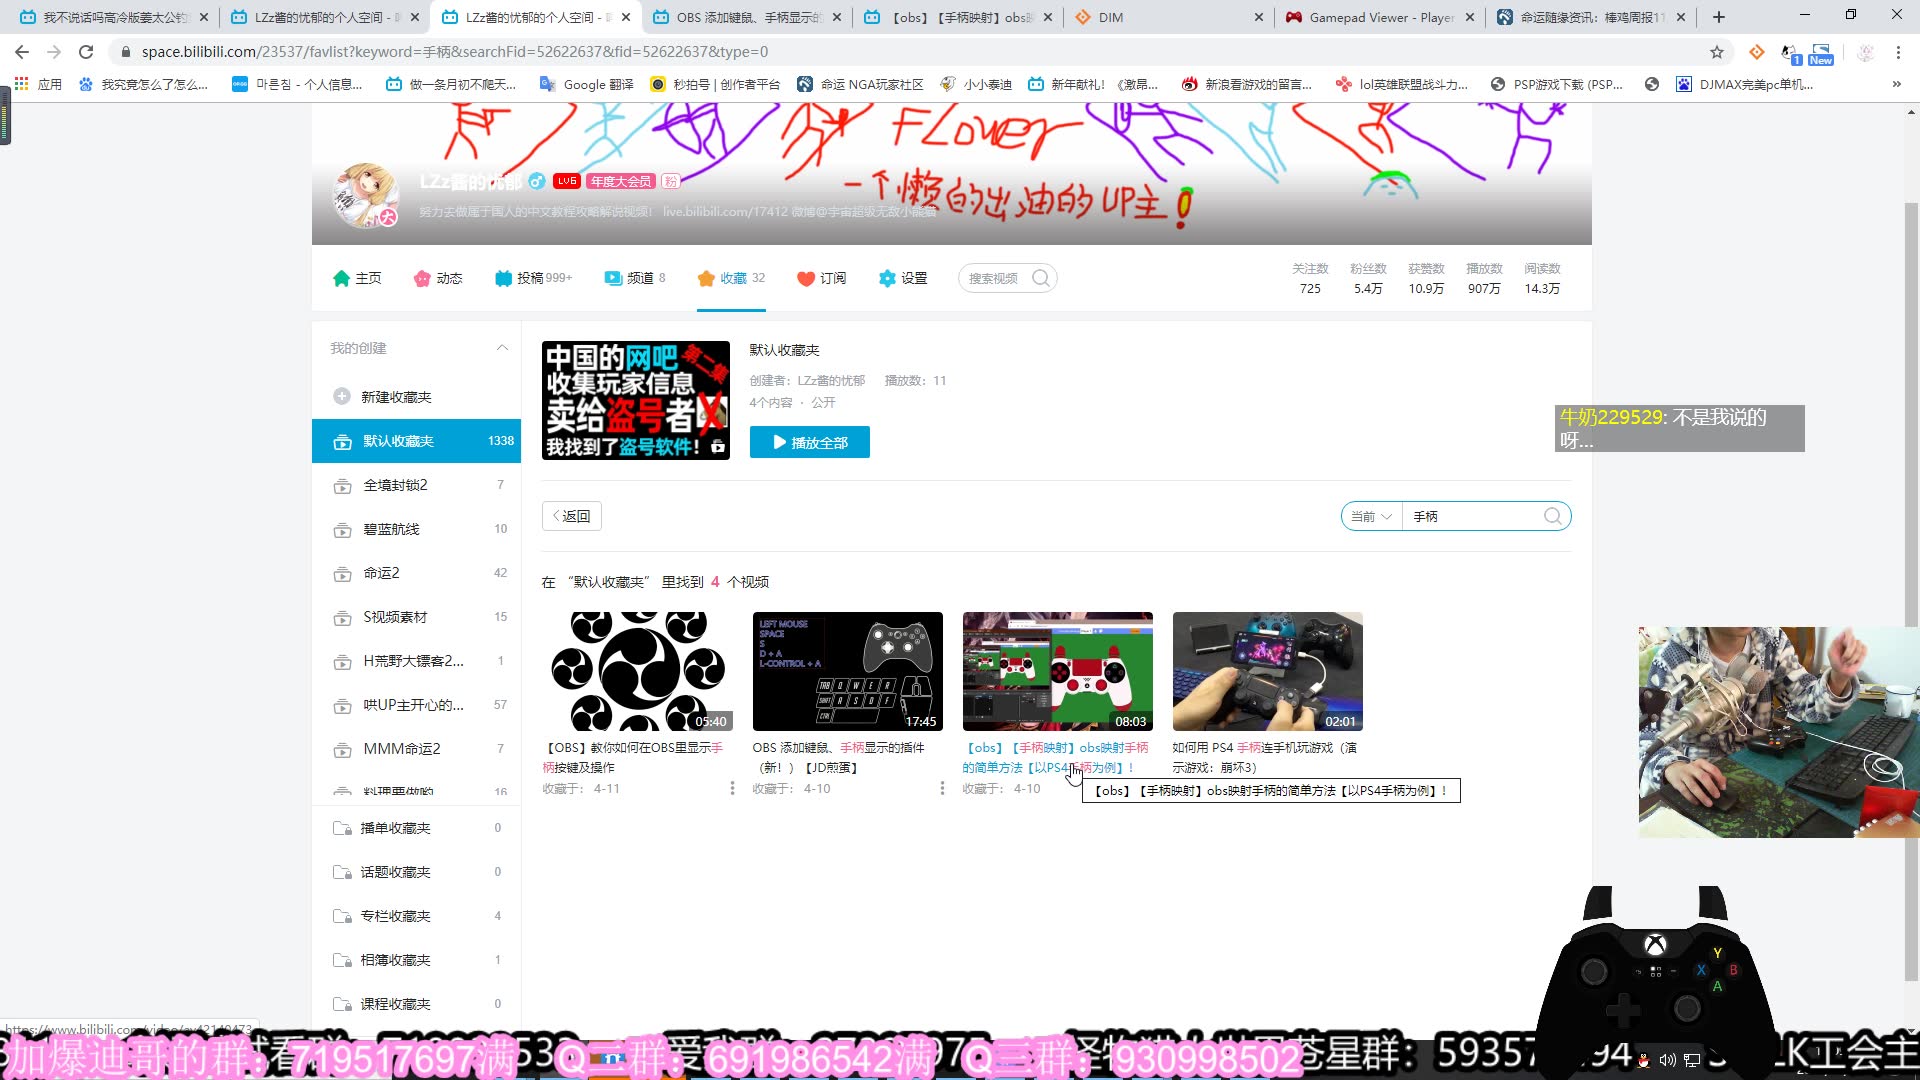This screenshot has width=1920, height=1080.
Task: Open the 05:40 OBS tutorial video thumbnail
Action: pos(638,672)
